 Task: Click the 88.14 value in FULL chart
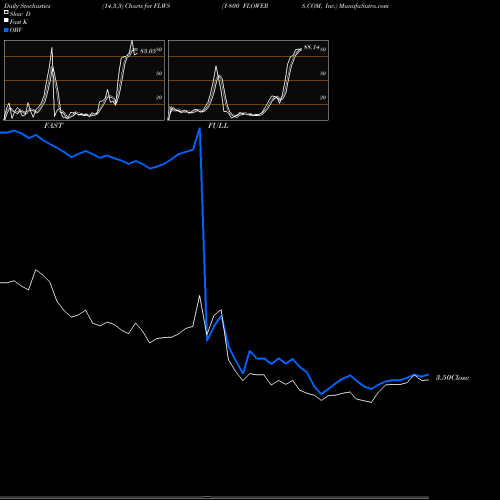[312, 47]
